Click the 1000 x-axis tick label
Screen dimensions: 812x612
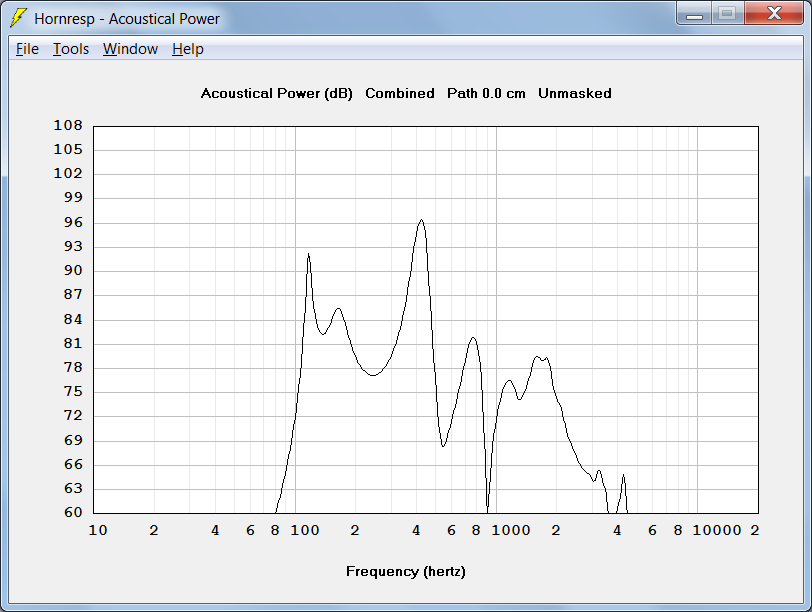[511, 530]
